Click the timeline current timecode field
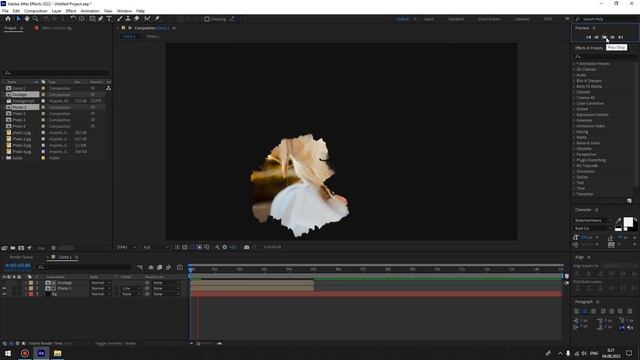 tap(18, 266)
